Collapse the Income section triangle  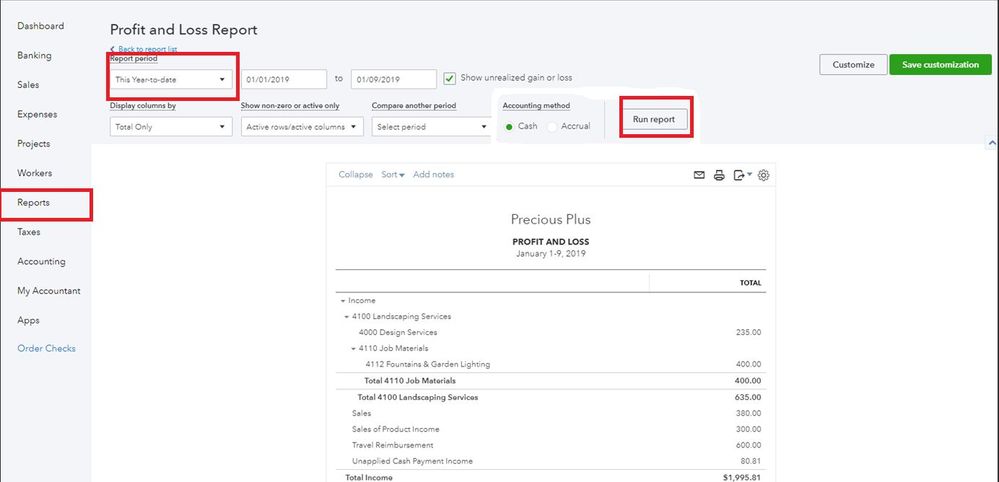point(343,300)
